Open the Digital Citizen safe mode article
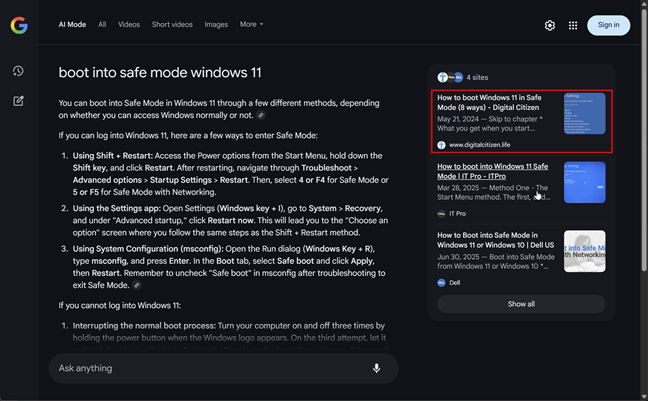The width and height of the screenshot is (648, 401). pyautogui.click(x=491, y=105)
